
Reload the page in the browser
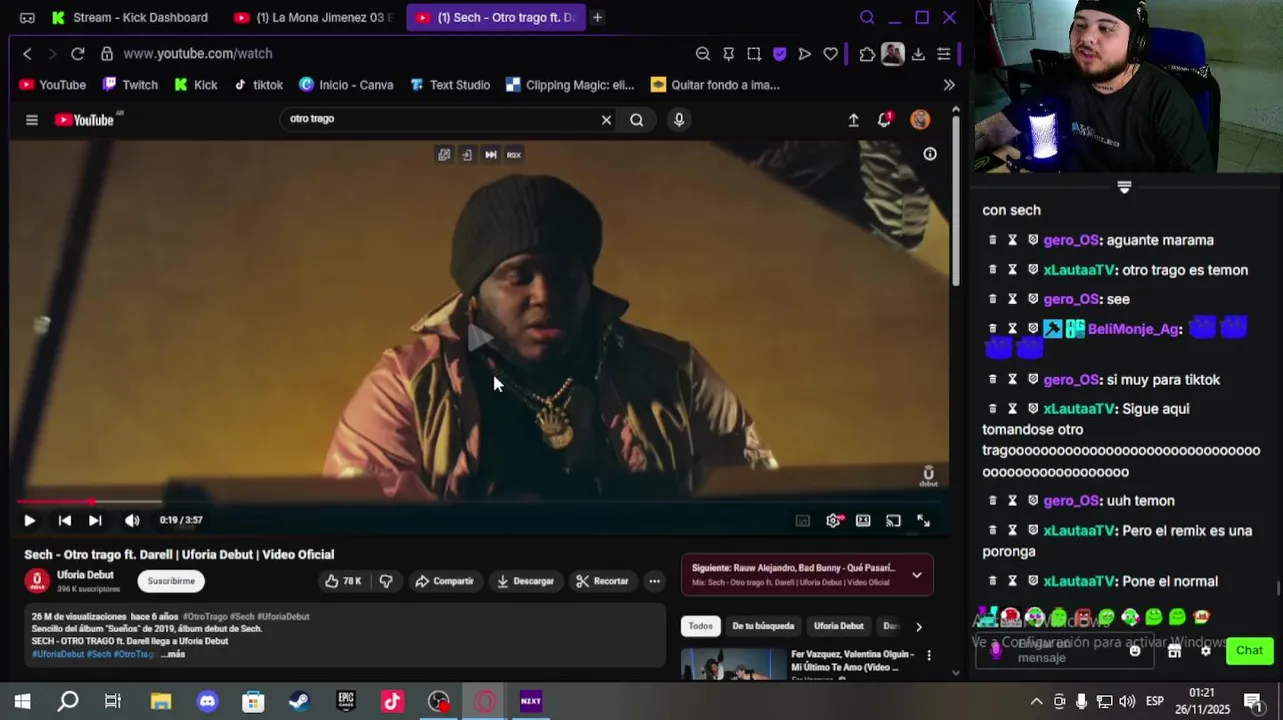(78, 54)
